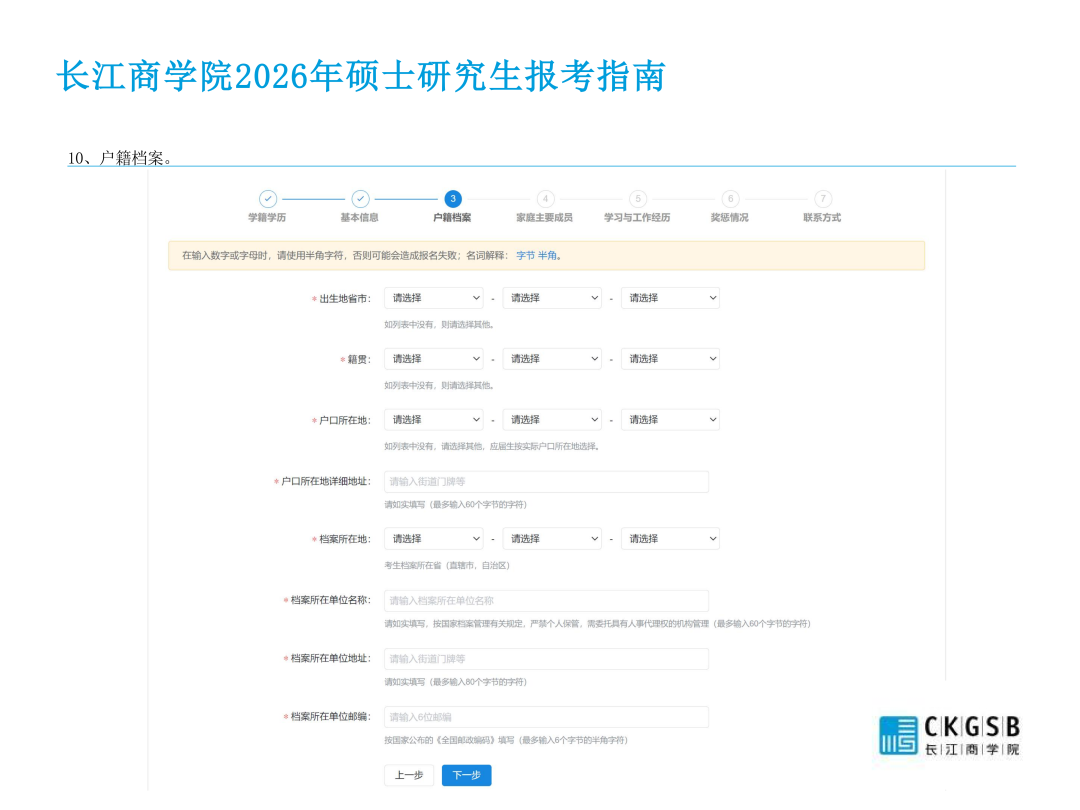Click the 档案所在单位邮编 postal code field

click(x=546, y=717)
